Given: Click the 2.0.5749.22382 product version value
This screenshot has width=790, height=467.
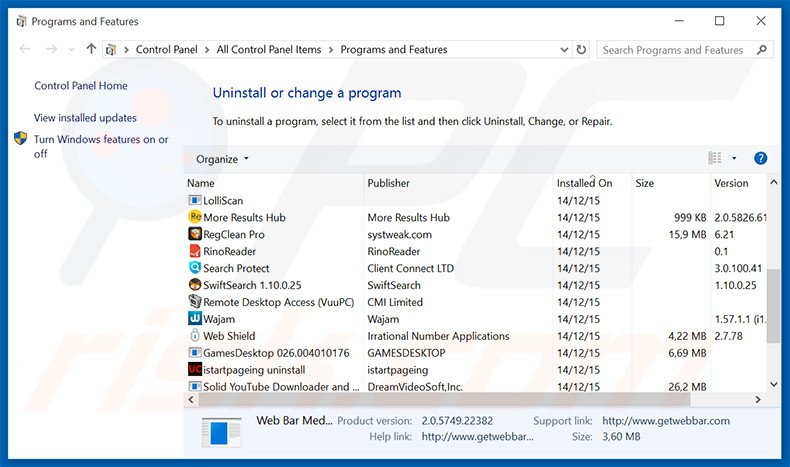Looking at the screenshot, I should [457, 421].
